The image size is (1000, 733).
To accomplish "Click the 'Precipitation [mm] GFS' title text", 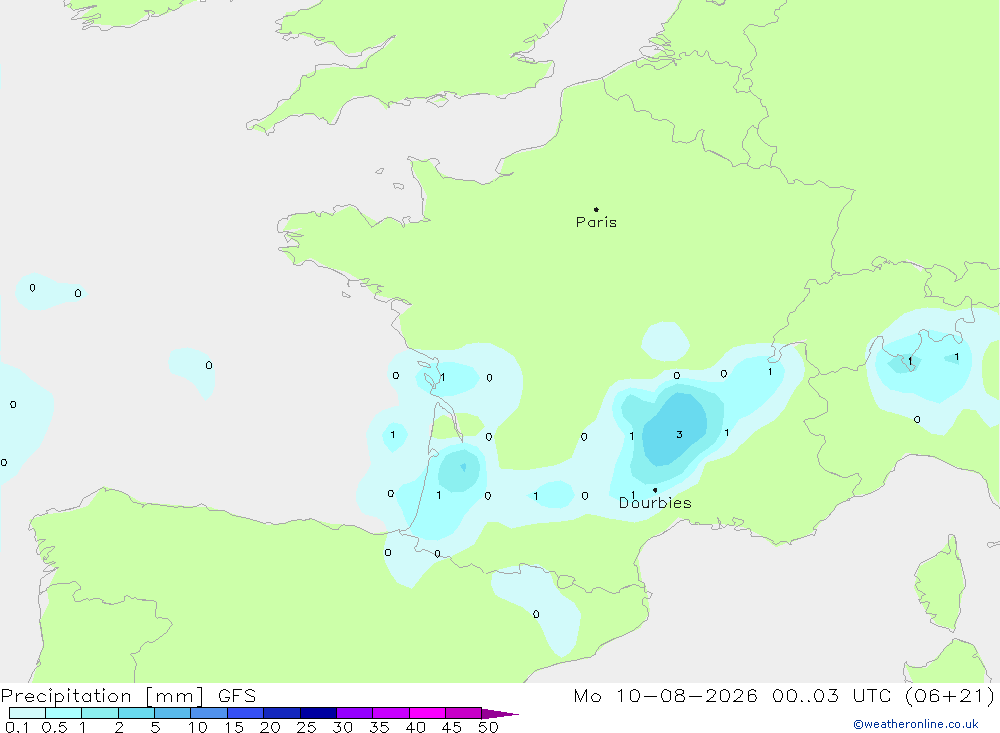I will click(x=128, y=695).
